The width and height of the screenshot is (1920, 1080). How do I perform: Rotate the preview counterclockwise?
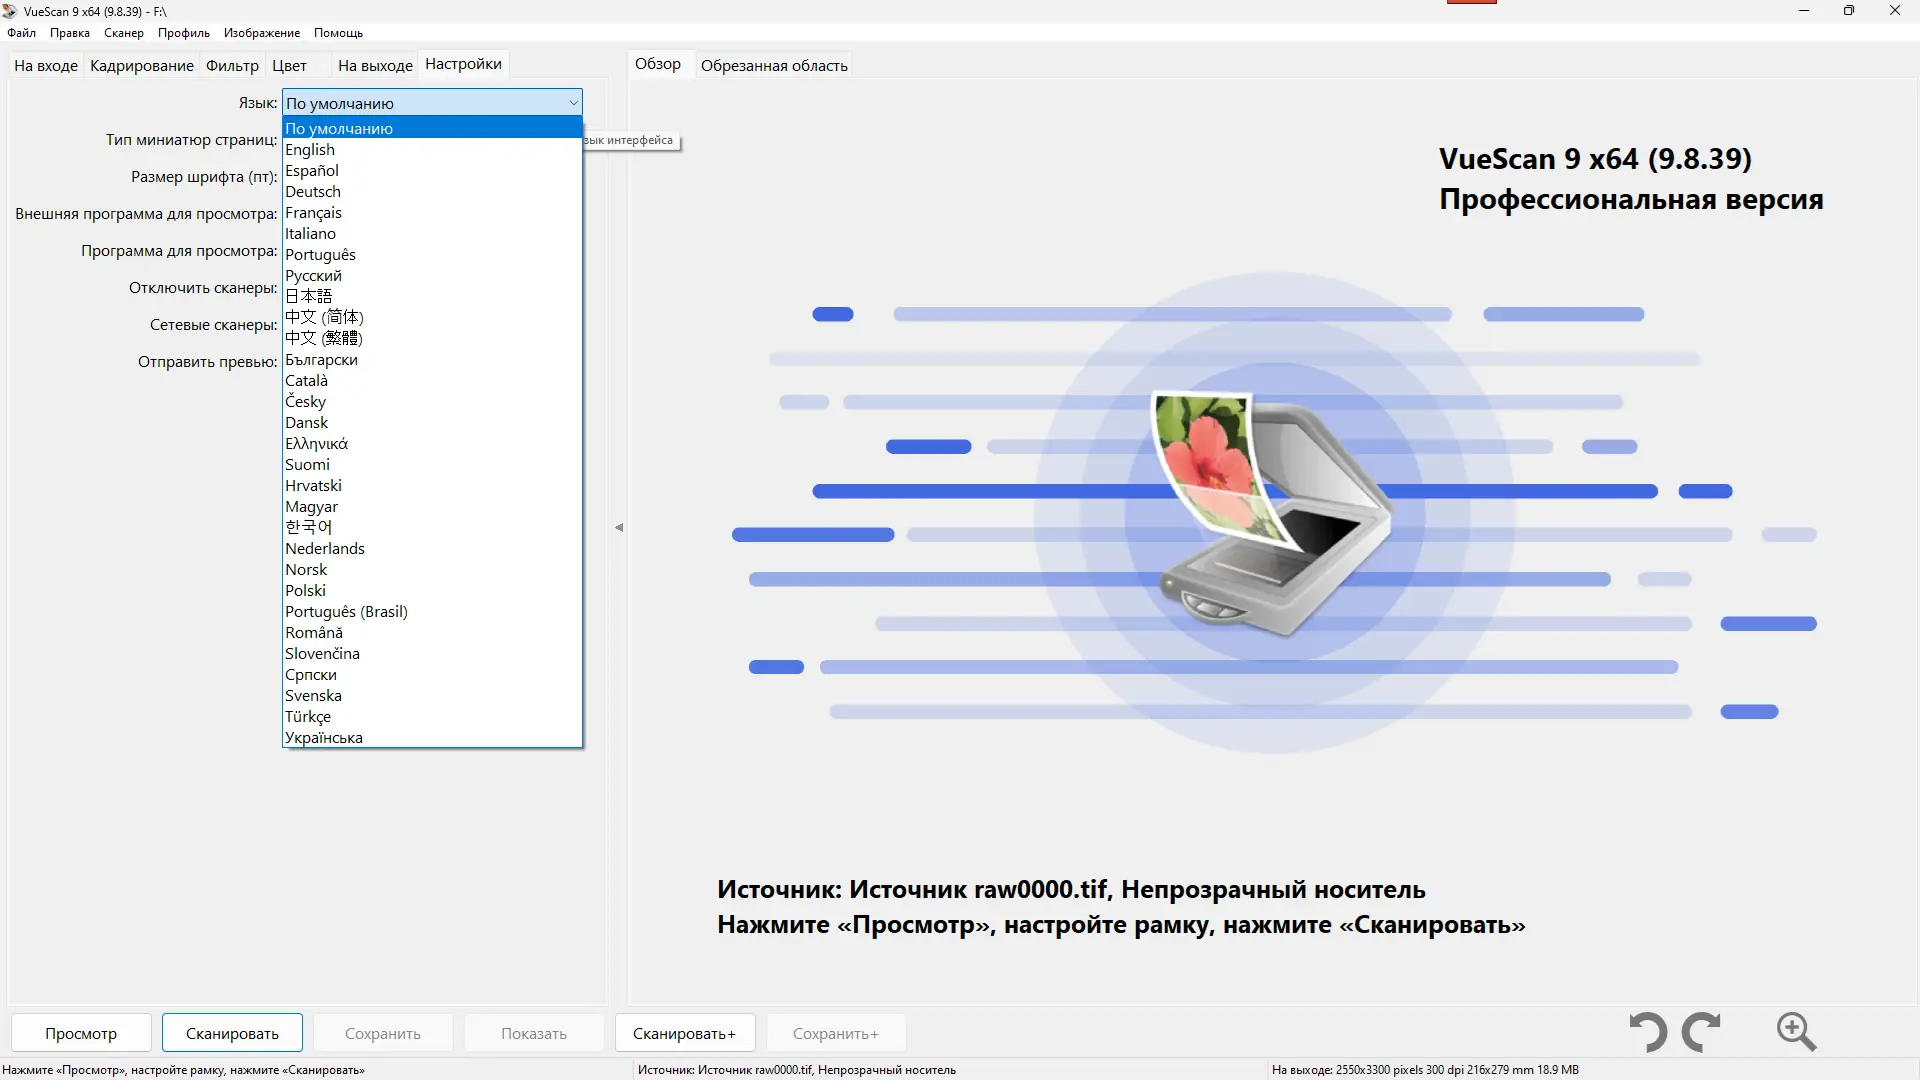[1648, 1032]
